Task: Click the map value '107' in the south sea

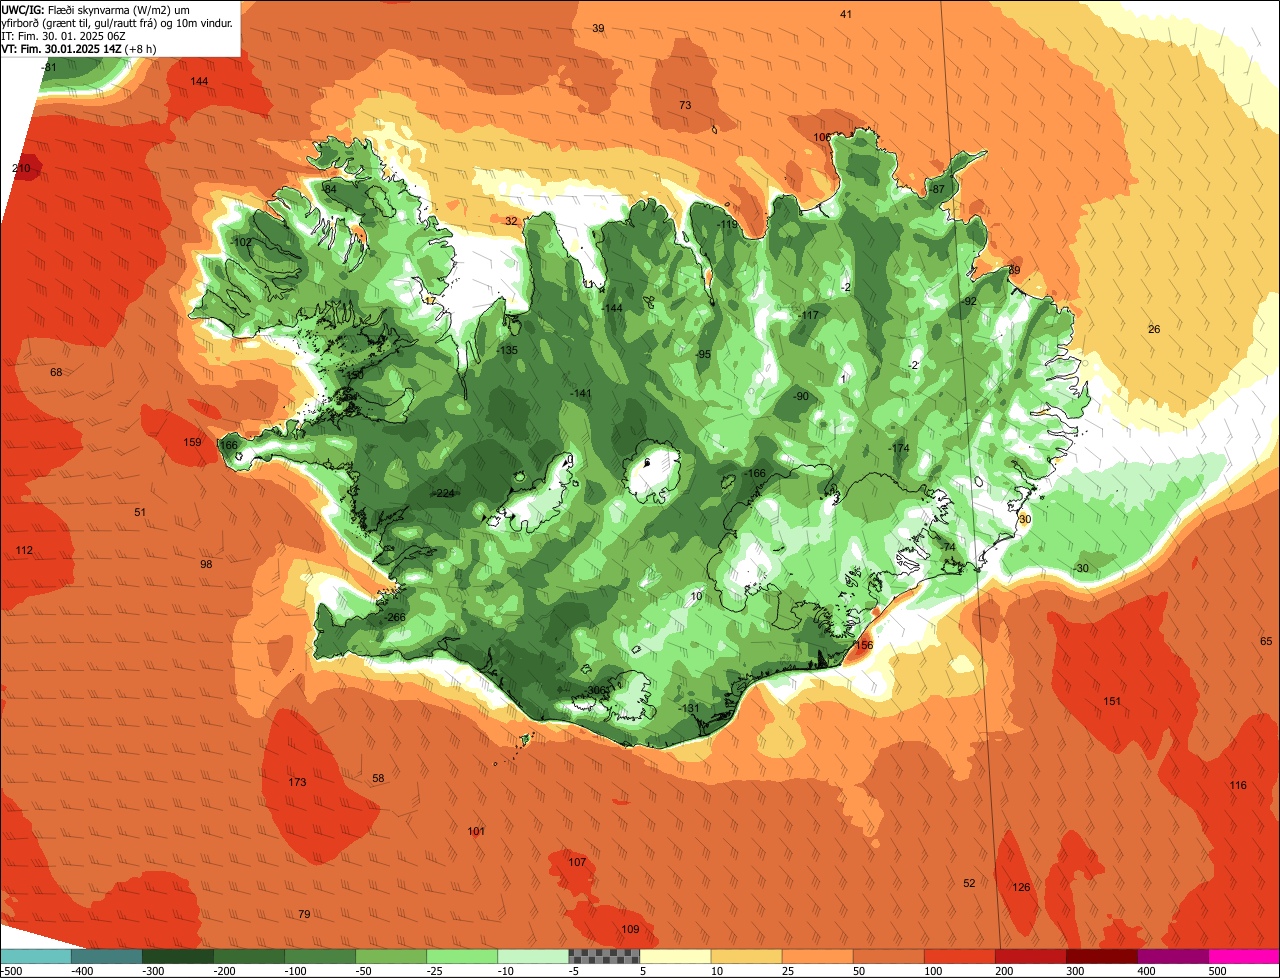Action: pyautogui.click(x=577, y=862)
